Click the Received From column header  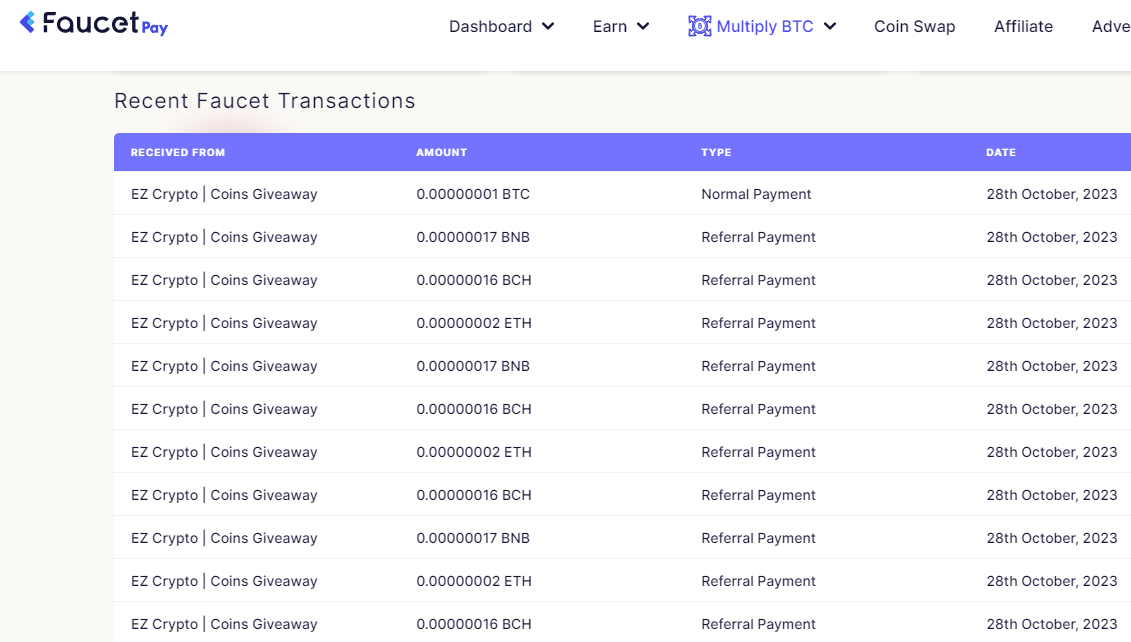coord(177,152)
